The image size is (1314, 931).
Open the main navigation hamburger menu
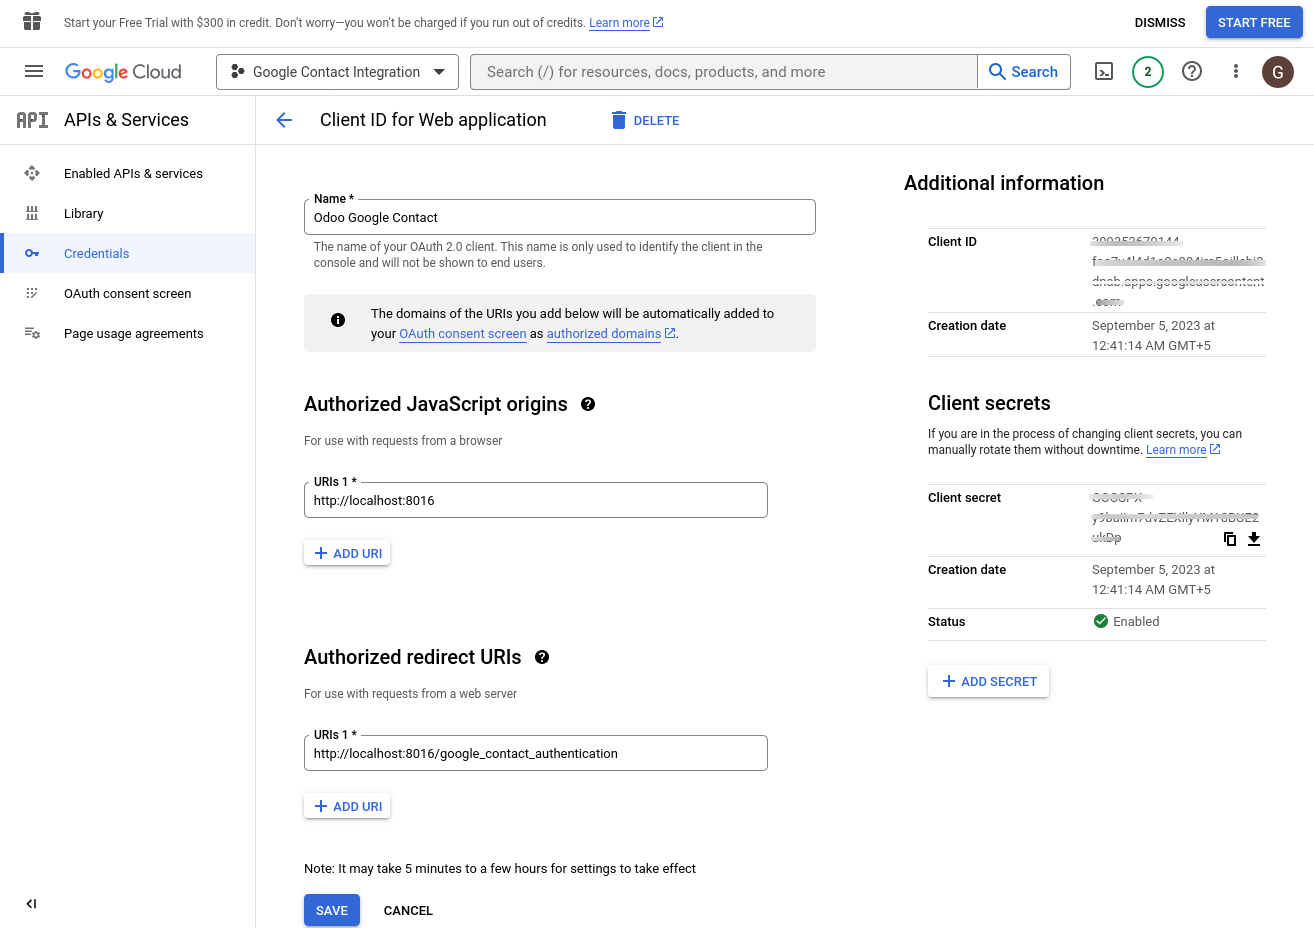pyautogui.click(x=34, y=72)
